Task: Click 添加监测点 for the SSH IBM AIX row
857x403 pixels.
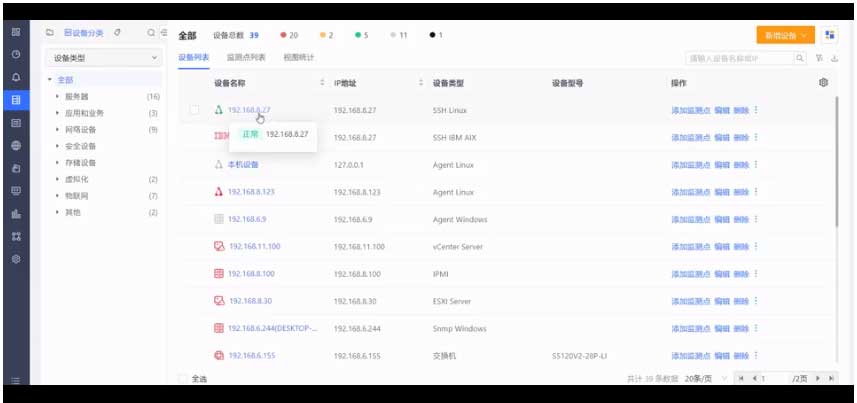Action: tap(691, 137)
